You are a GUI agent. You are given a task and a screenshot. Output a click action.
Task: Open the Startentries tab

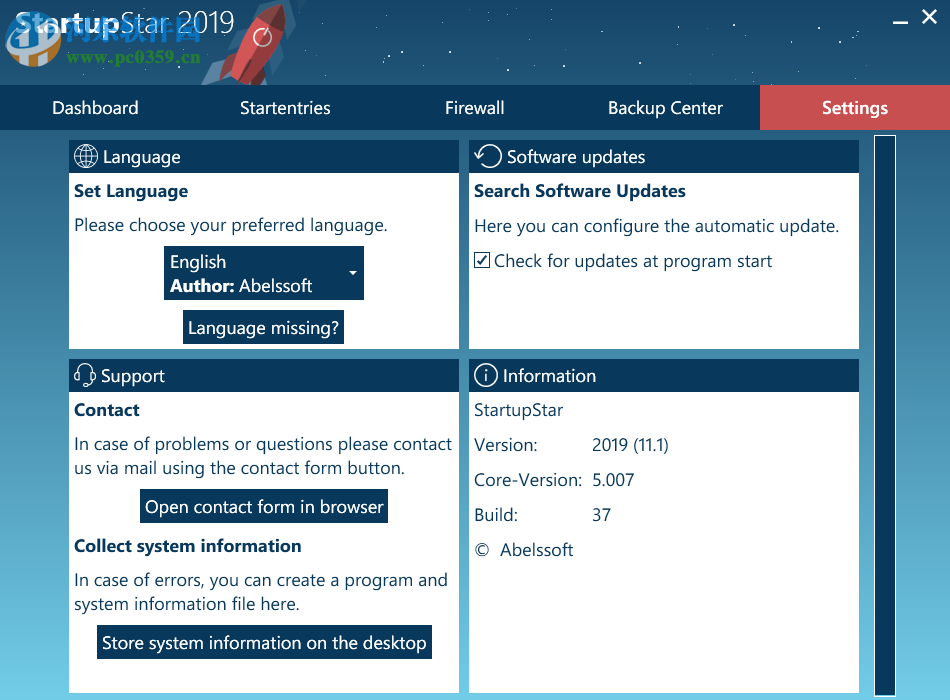click(285, 107)
